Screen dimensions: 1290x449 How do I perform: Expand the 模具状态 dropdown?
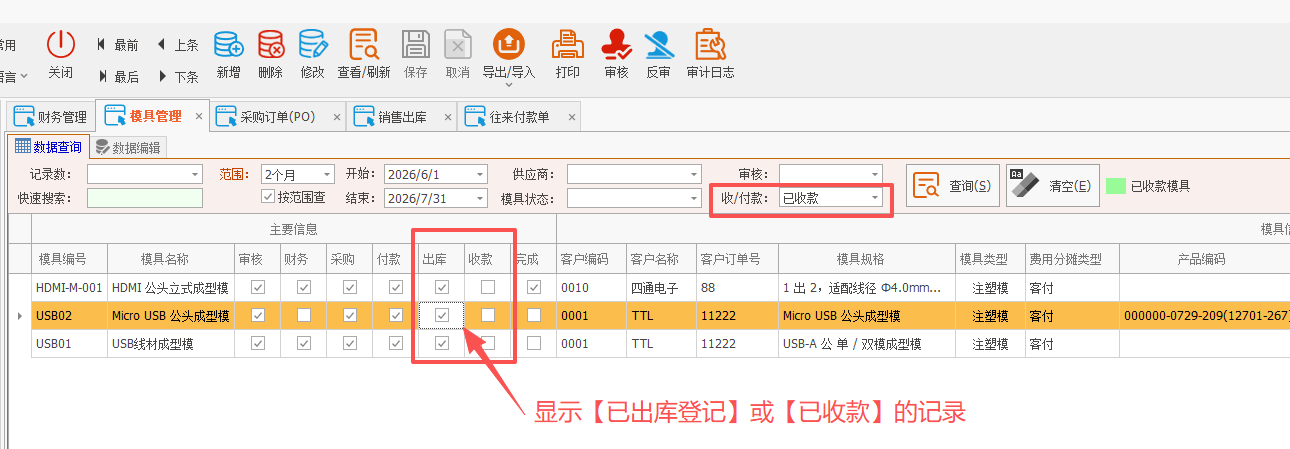coord(694,197)
